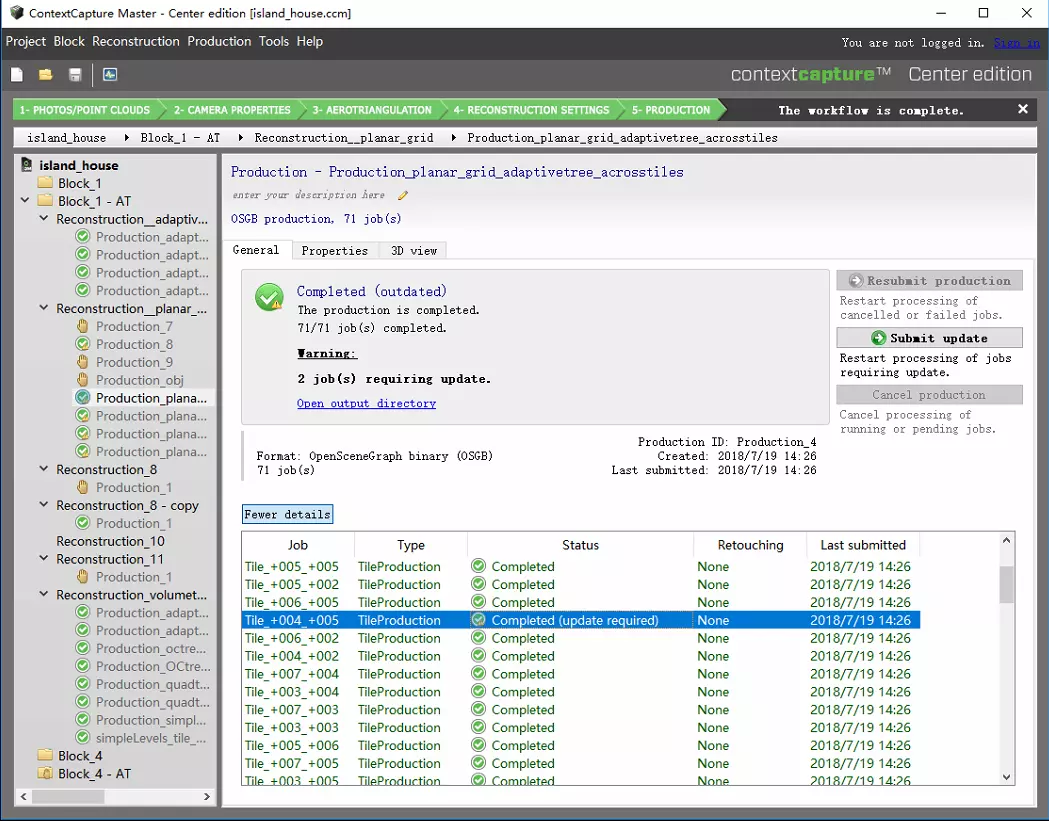Go to workflow step 1- Photos/Point Clouds
Screen dimensions: 1049x821
tap(85, 110)
